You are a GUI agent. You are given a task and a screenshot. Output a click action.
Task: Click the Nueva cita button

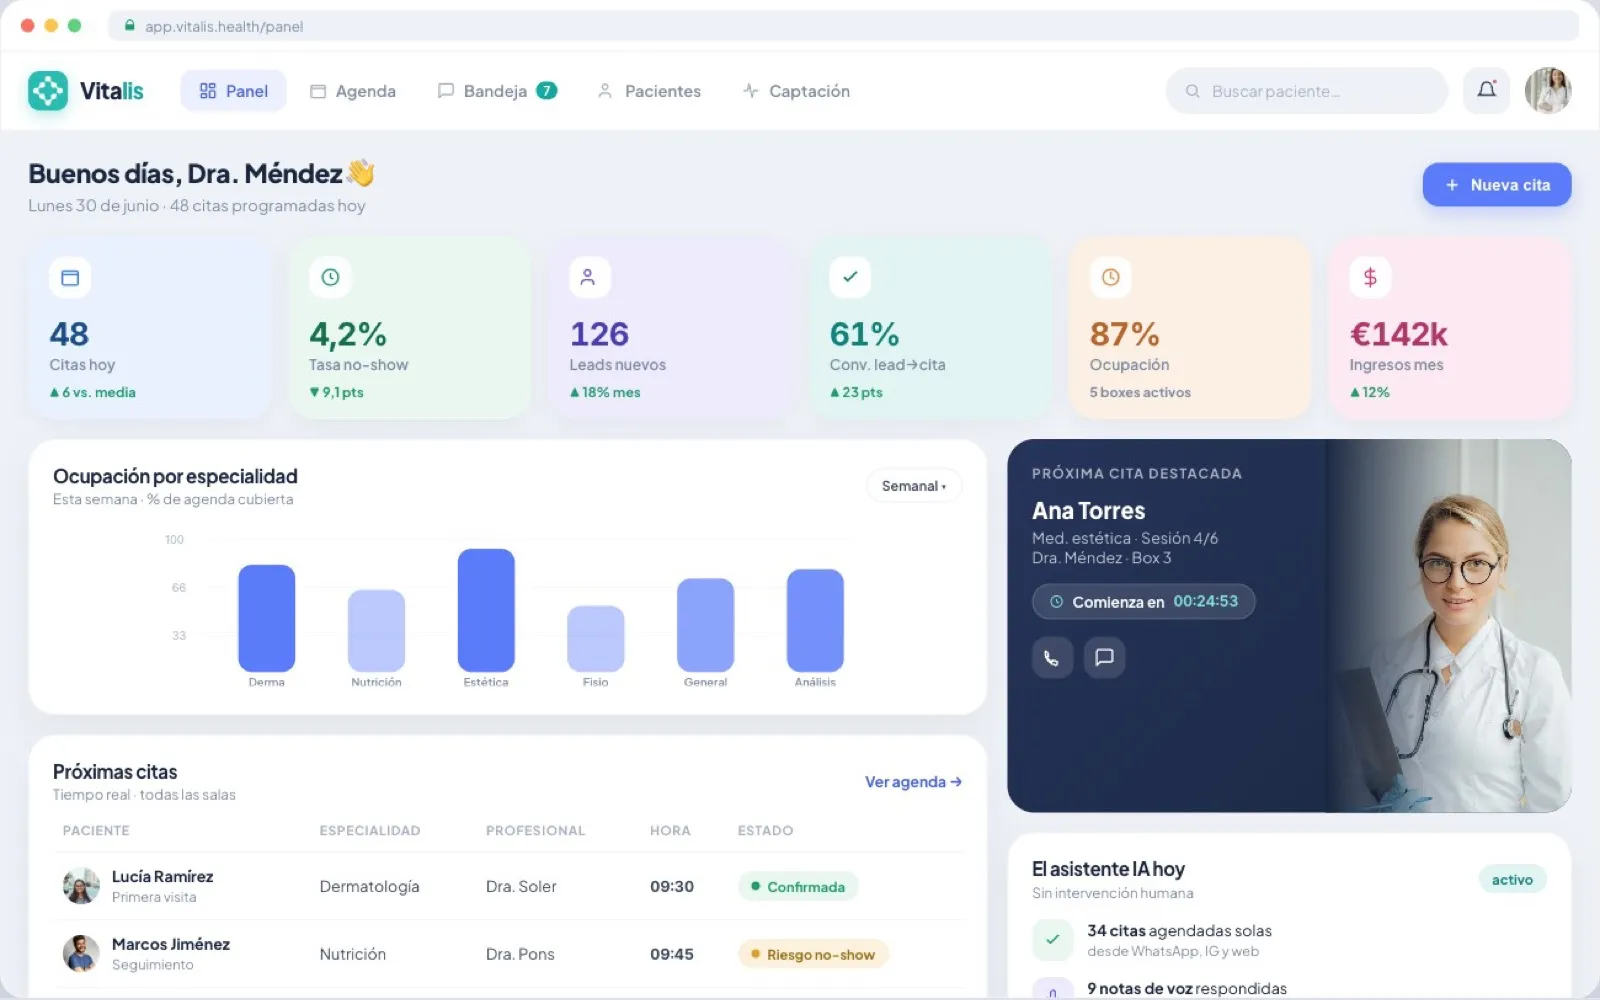(x=1497, y=185)
